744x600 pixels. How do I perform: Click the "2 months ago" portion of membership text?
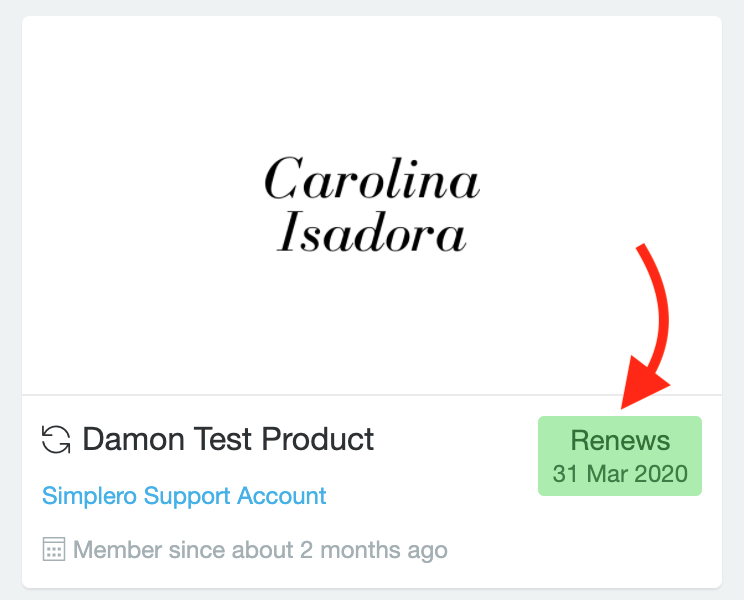374,550
